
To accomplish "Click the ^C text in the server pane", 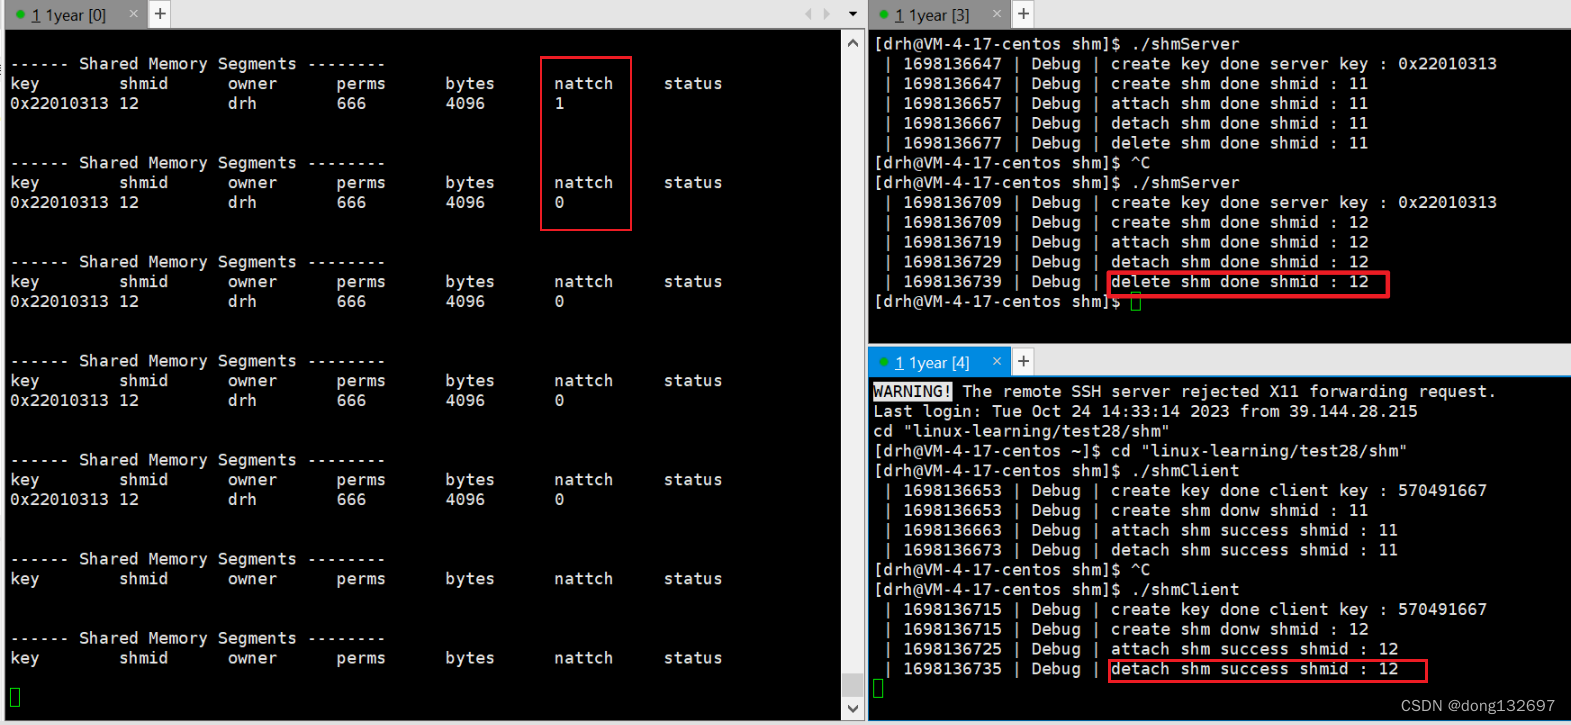I will tap(1141, 163).
